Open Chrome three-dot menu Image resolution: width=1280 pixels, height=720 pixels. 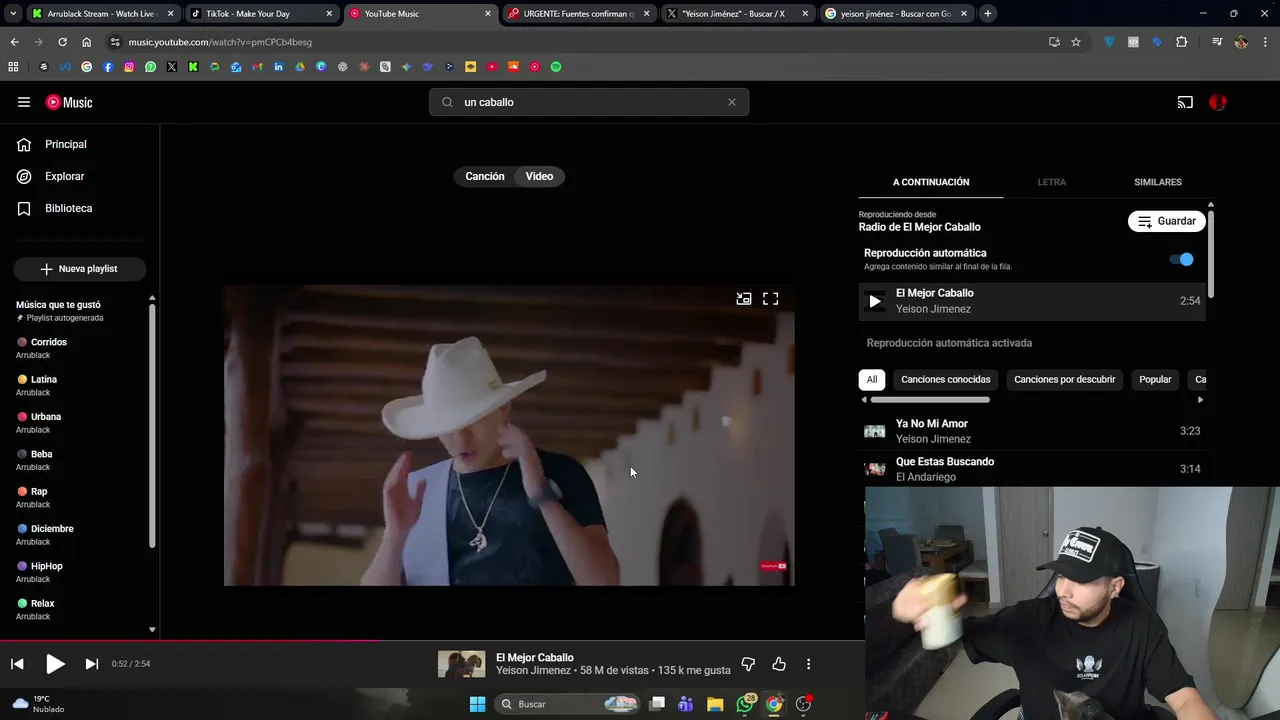(x=1266, y=42)
